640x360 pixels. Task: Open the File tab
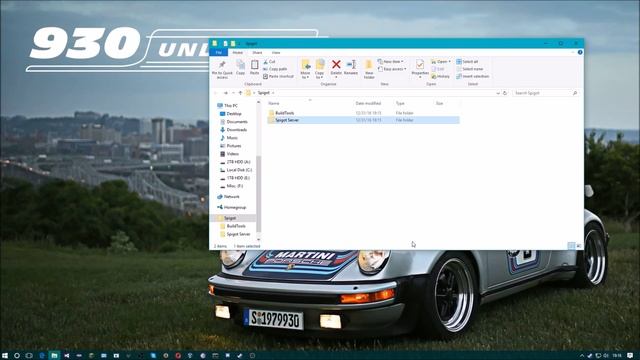[219, 53]
